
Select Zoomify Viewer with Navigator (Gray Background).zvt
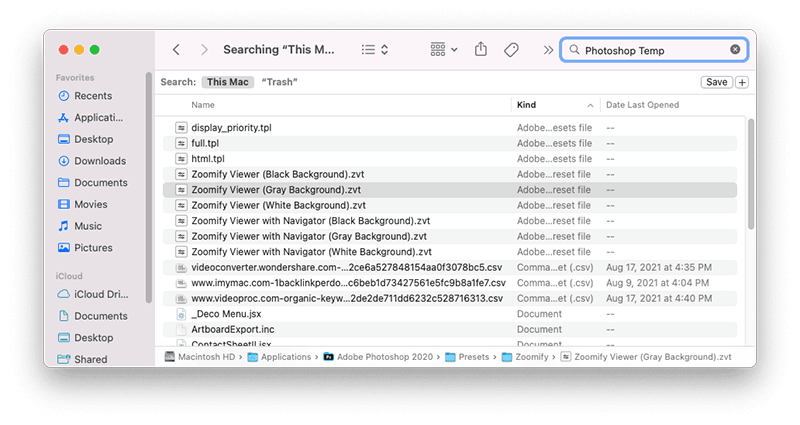(450, 236)
